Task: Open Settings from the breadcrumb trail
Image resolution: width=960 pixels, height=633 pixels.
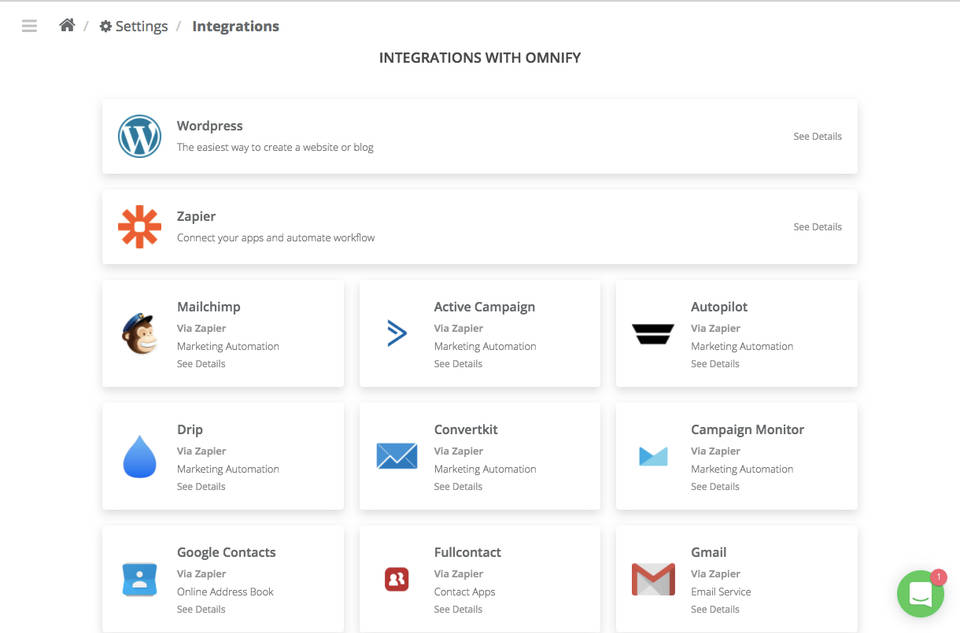Action: [x=133, y=25]
